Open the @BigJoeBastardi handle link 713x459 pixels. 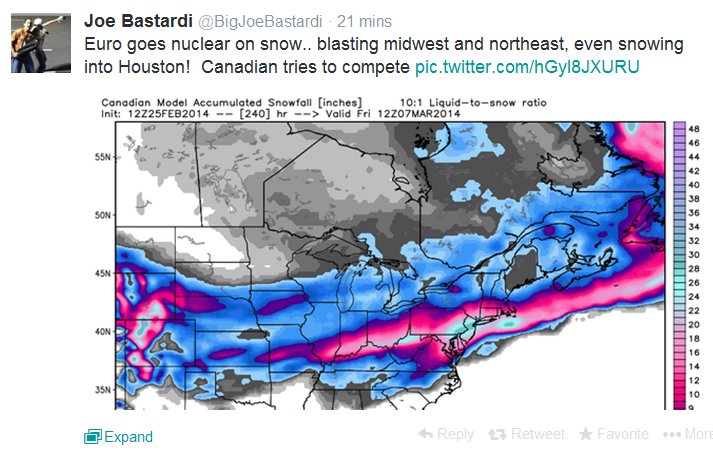[x=260, y=21]
